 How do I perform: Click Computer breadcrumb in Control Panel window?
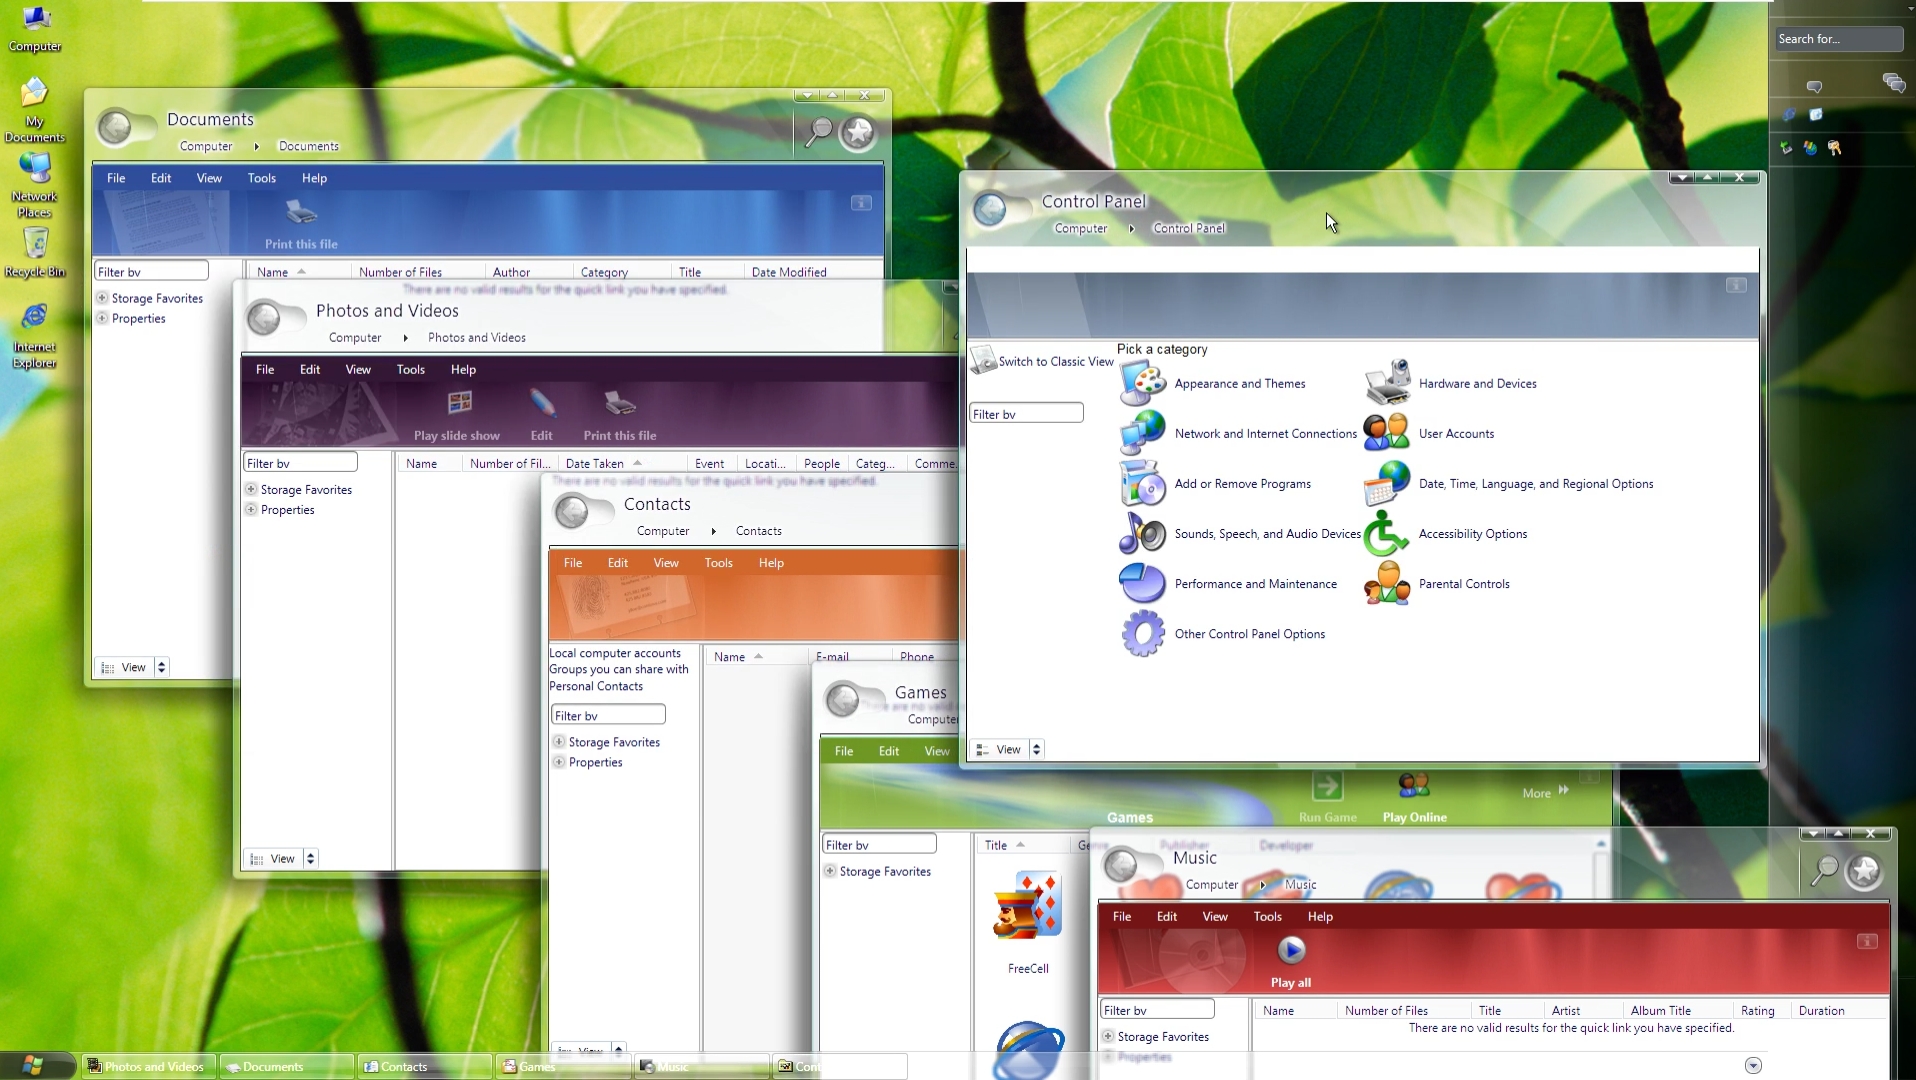(1081, 228)
